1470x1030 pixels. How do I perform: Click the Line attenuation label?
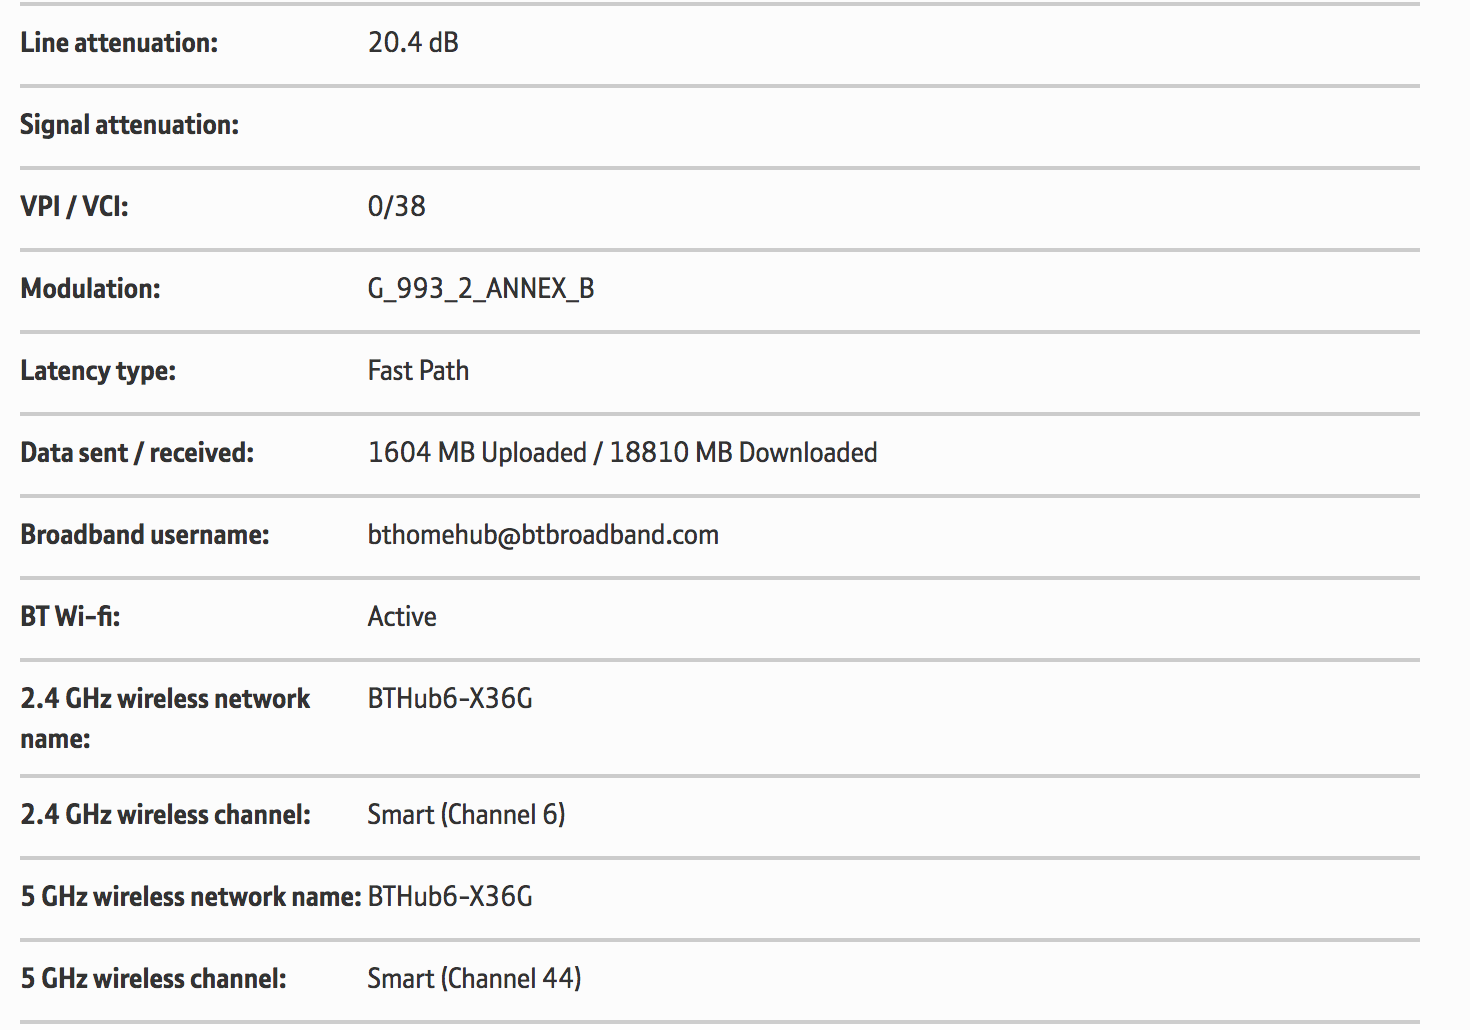point(119,43)
